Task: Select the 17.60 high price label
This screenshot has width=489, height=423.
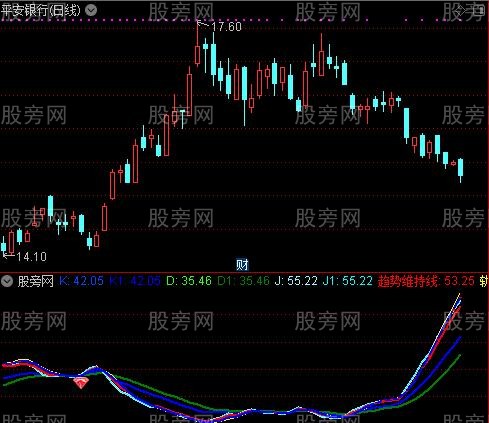Action: coord(226,27)
